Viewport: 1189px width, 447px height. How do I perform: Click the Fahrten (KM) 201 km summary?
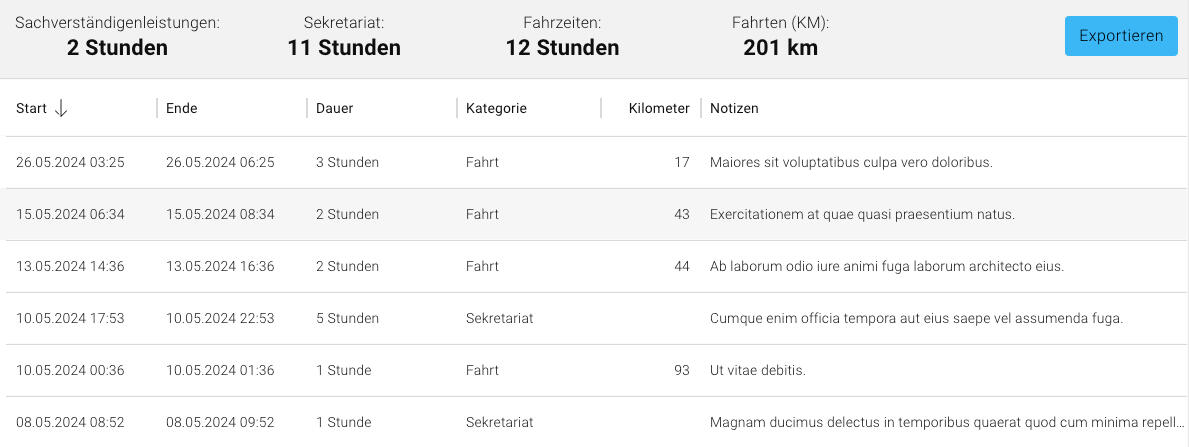780,36
